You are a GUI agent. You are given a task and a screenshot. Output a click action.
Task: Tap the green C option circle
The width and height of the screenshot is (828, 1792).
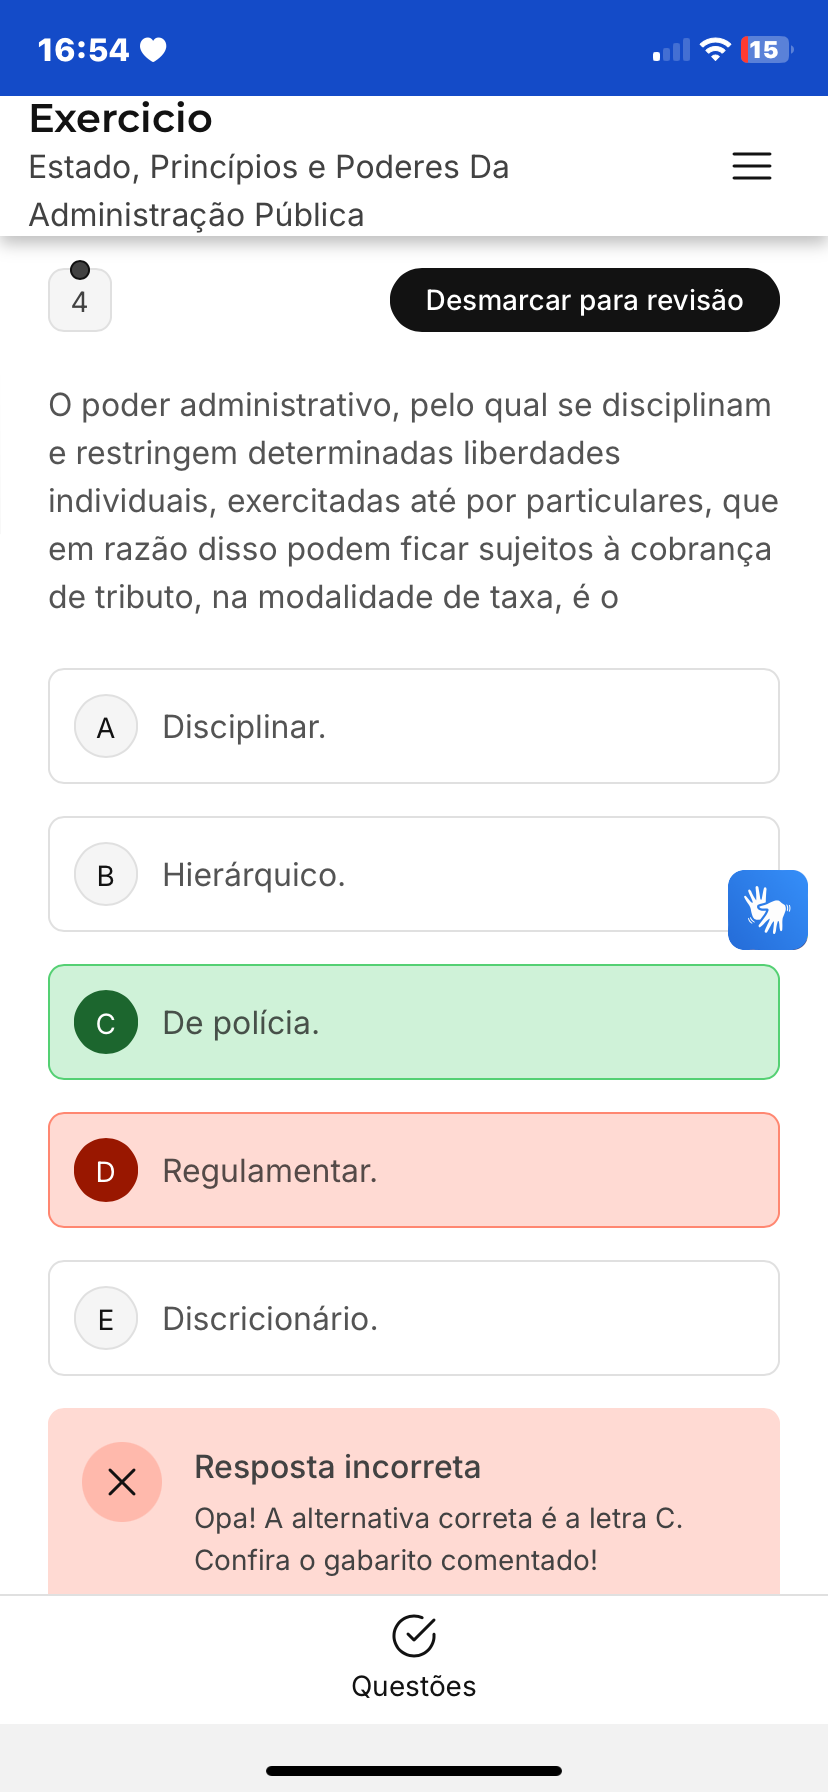point(106,1023)
